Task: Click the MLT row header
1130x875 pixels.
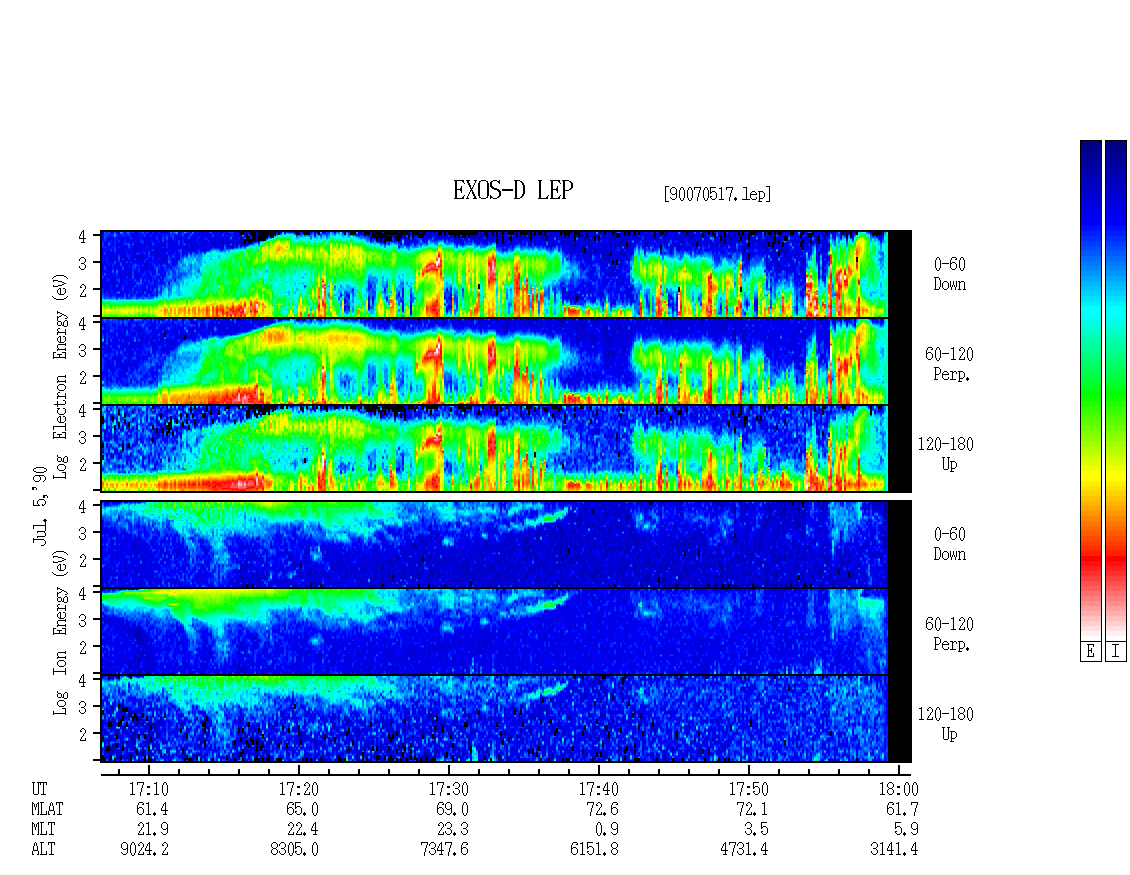Action: (43, 830)
